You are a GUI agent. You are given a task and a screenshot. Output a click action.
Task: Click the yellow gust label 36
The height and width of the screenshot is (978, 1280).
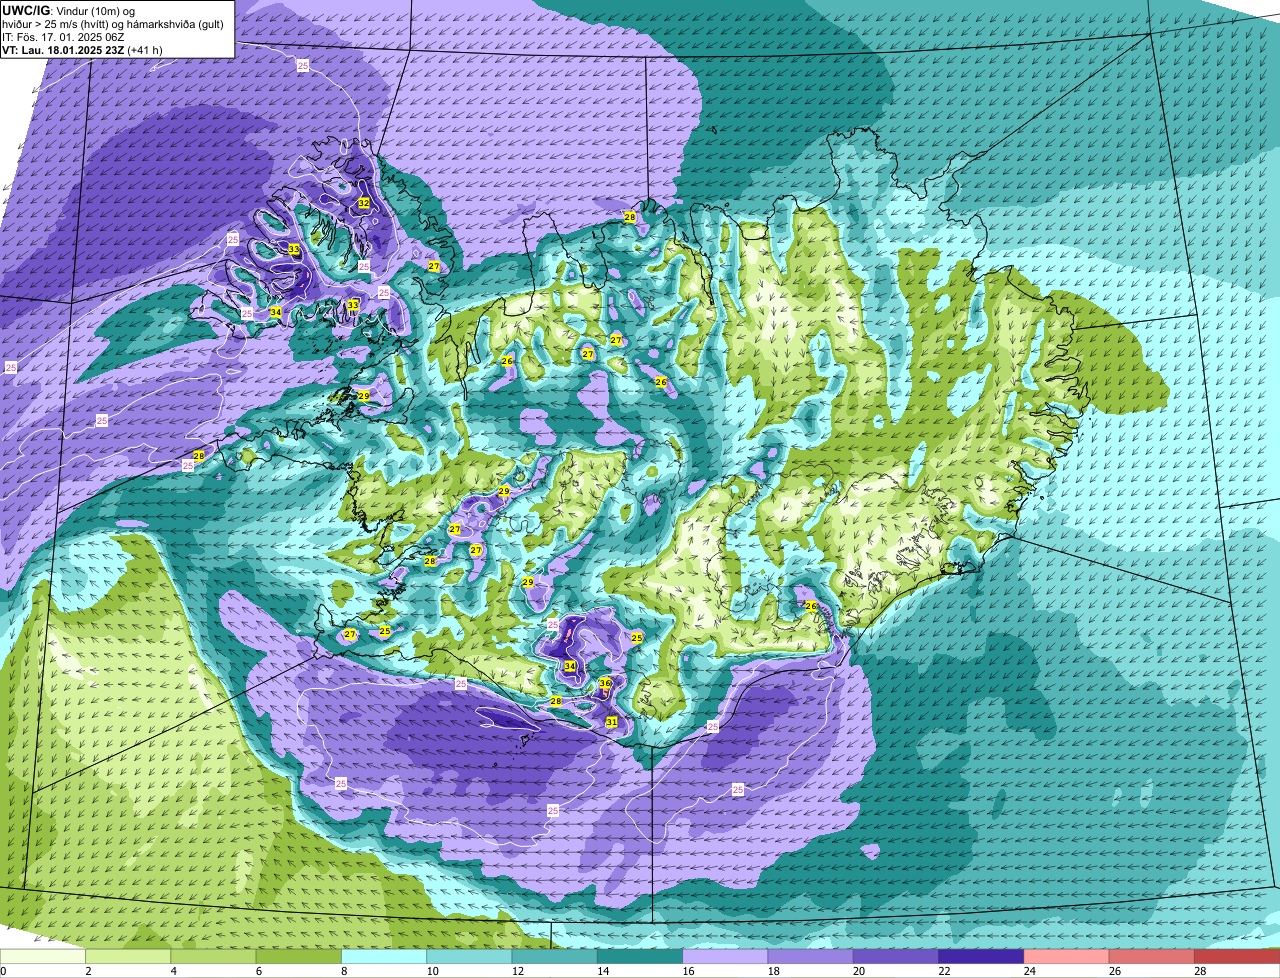click(605, 684)
